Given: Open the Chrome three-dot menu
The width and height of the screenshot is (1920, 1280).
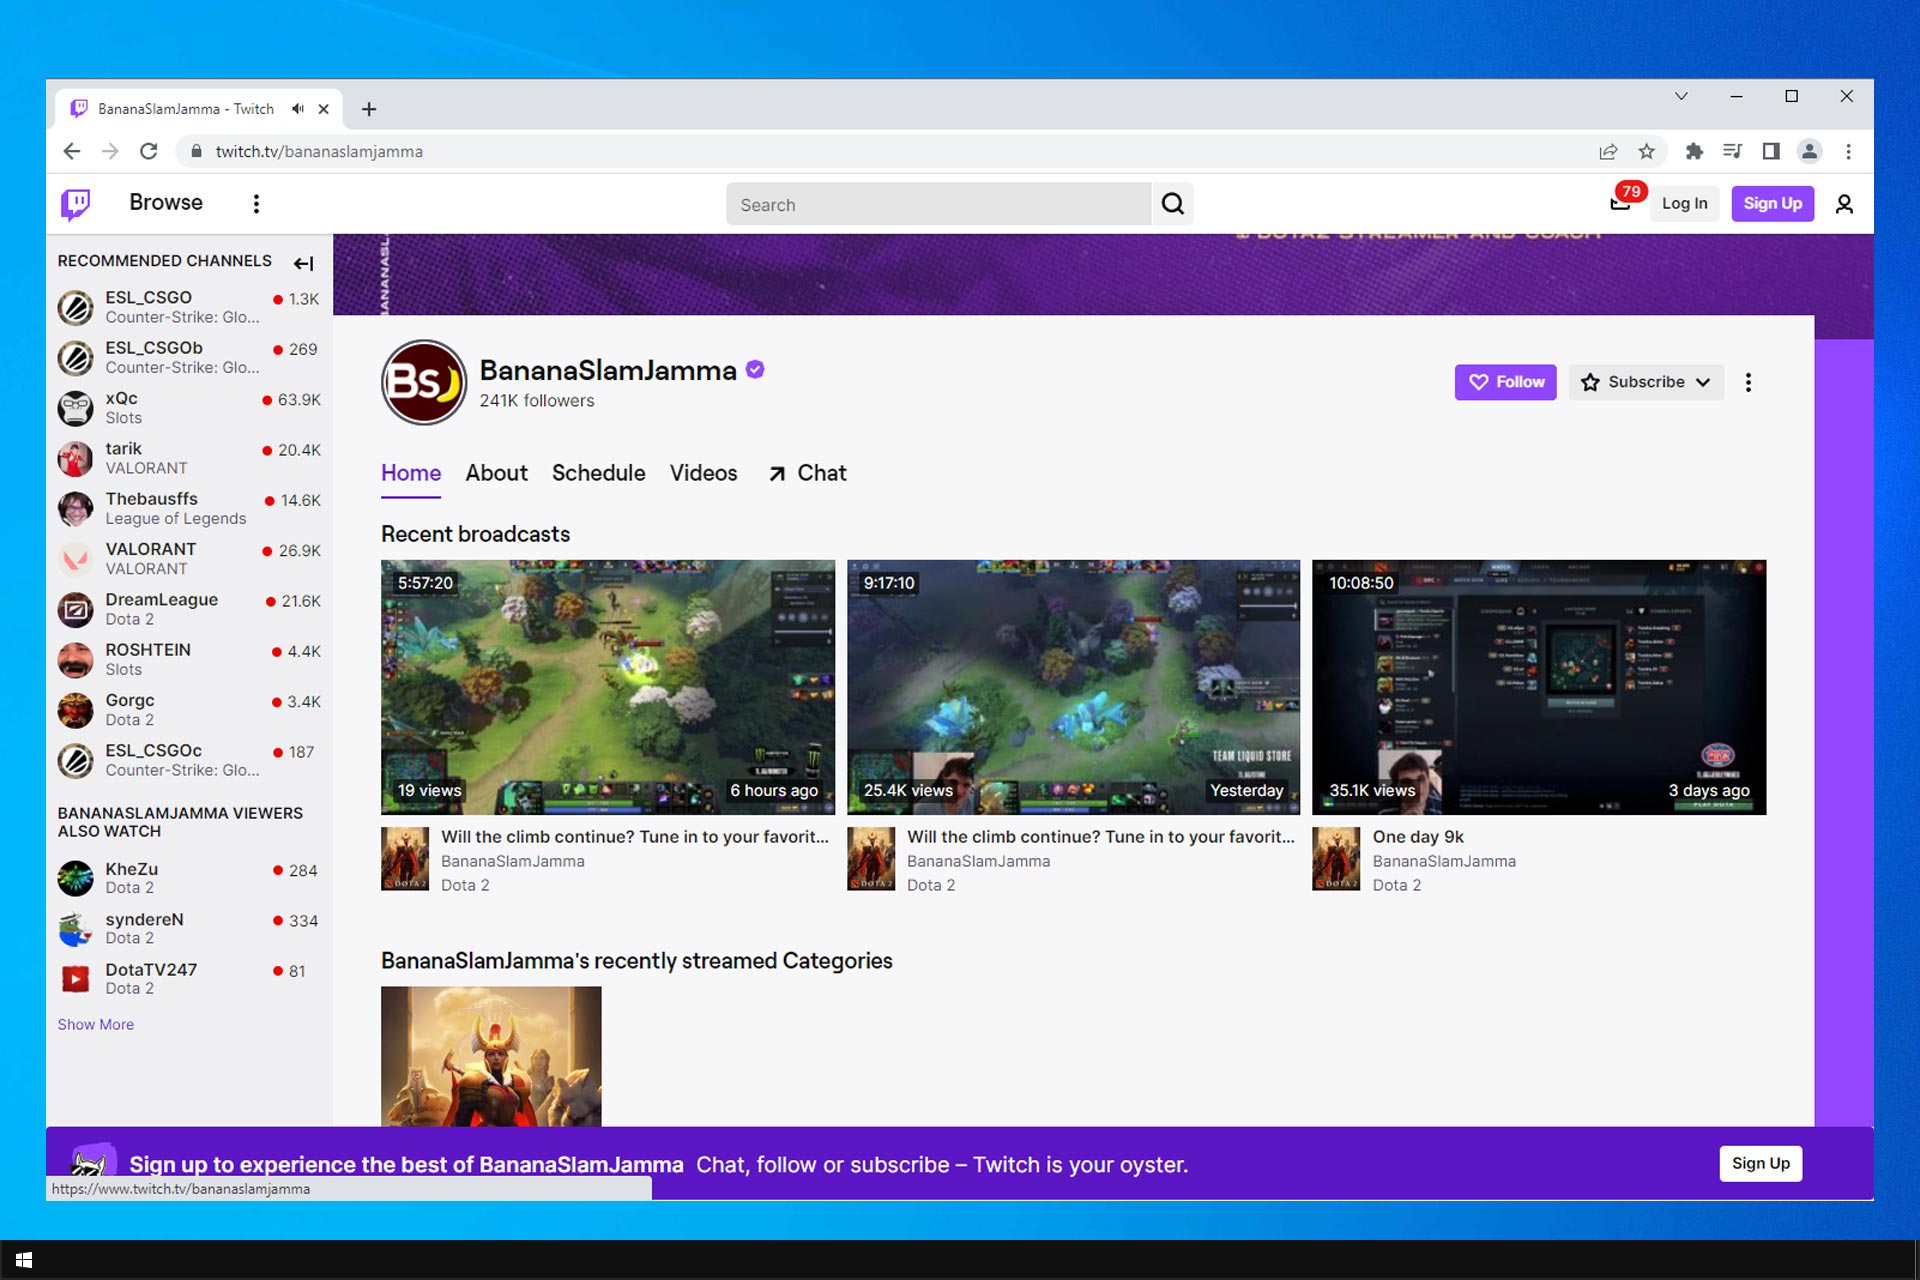Looking at the screenshot, I should [x=1848, y=151].
